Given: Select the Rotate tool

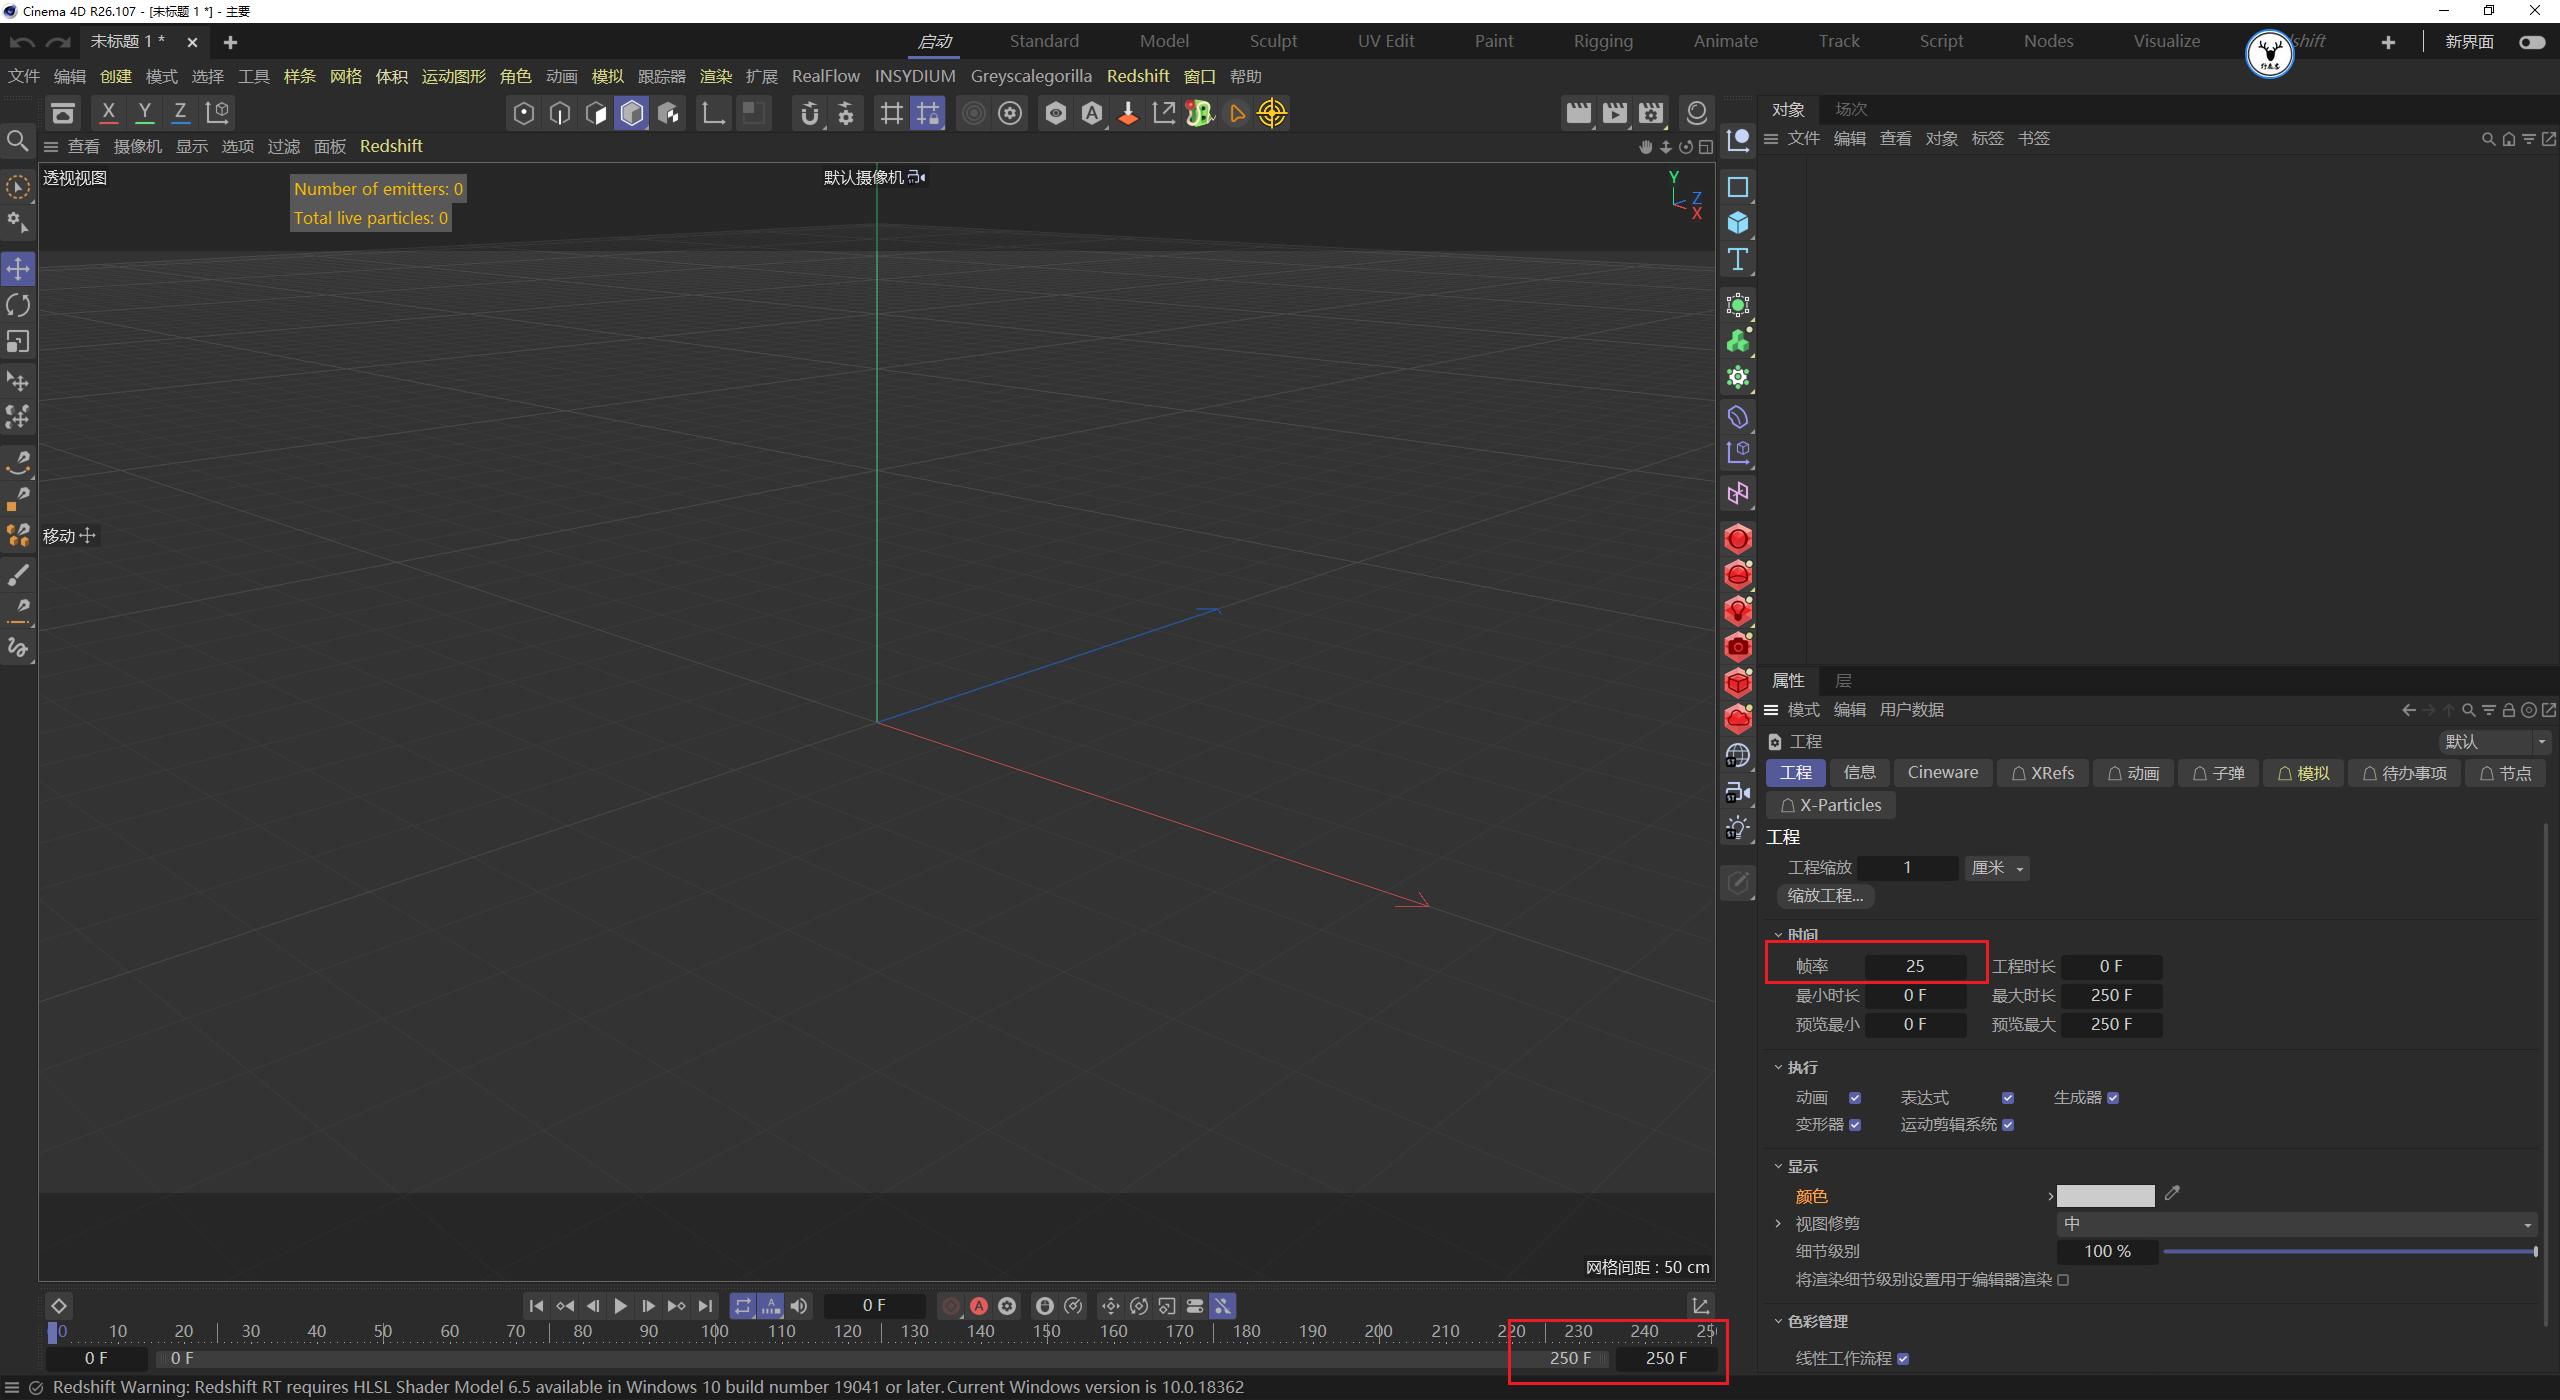Looking at the screenshot, I should pyautogui.click(x=17, y=305).
